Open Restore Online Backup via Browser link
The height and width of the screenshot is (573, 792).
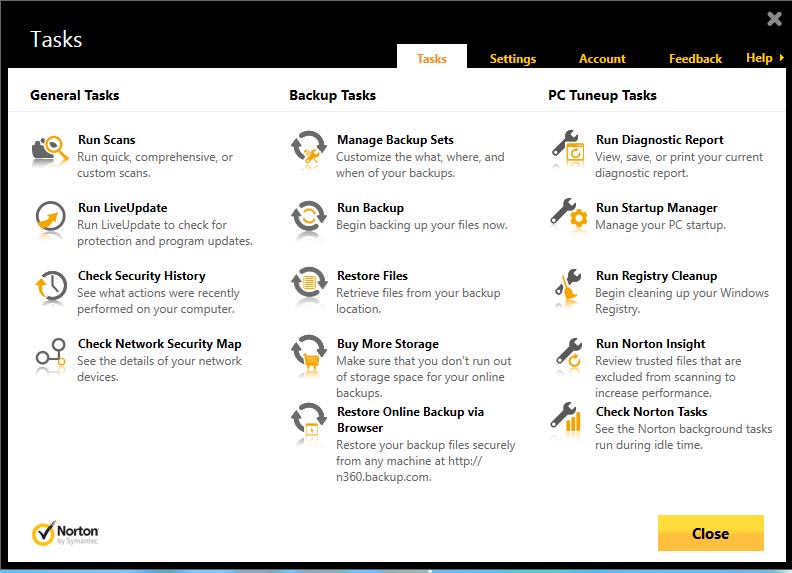tap(411, 419)
